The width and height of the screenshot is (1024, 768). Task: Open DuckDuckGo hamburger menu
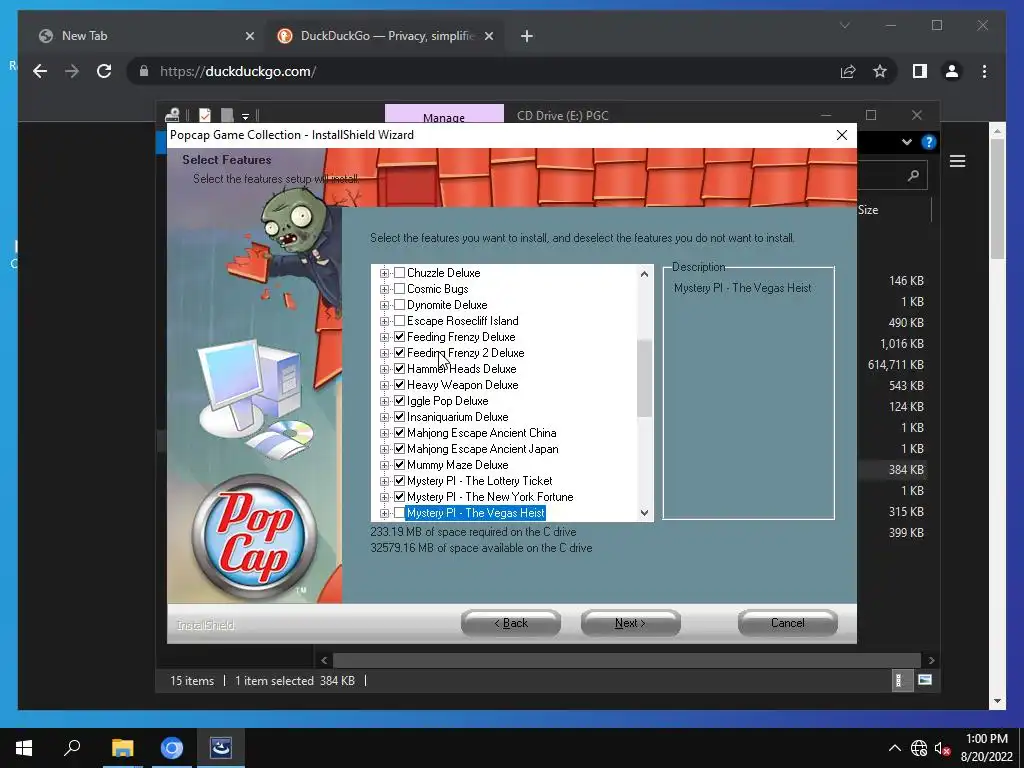point(957,161)
